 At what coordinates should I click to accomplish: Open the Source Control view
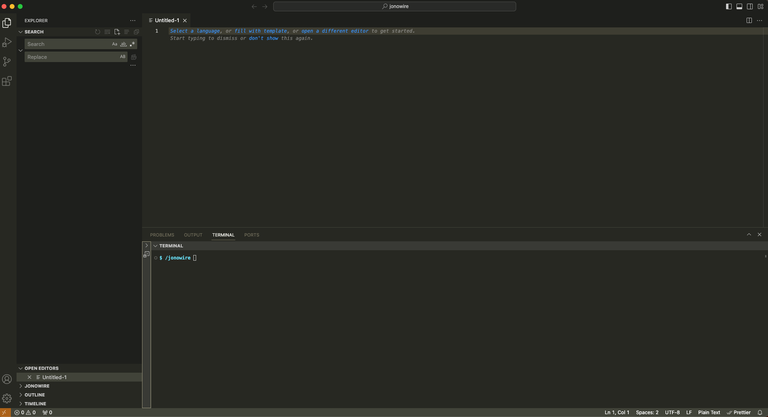[x=7, y=62]
